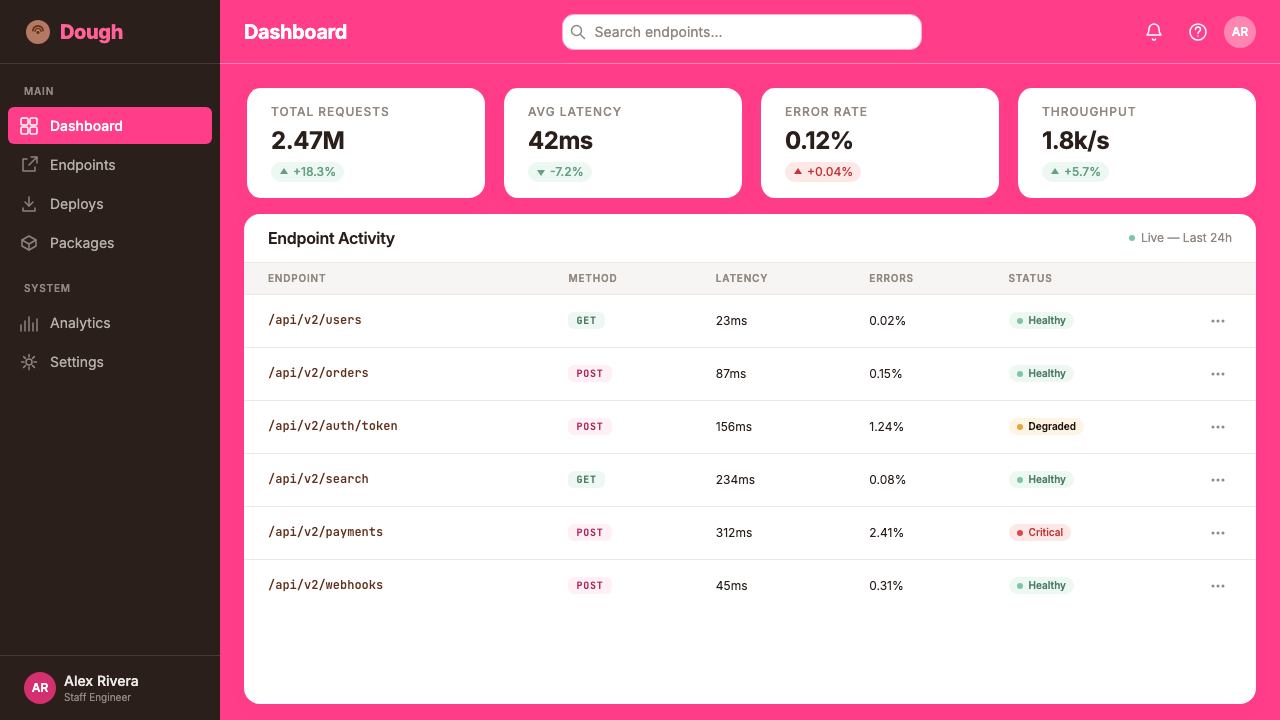Click the Live — Last 24h indicator
Viewport: 1280px width, 720px height.
(1180, 238)
